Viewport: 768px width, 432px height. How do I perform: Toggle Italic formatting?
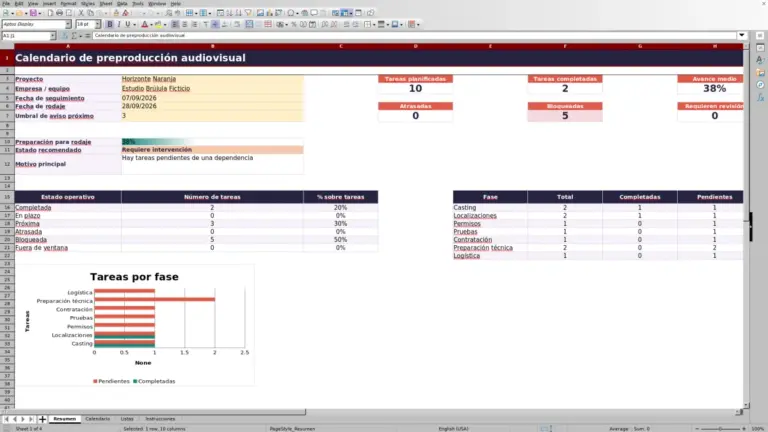click(119, 24)
